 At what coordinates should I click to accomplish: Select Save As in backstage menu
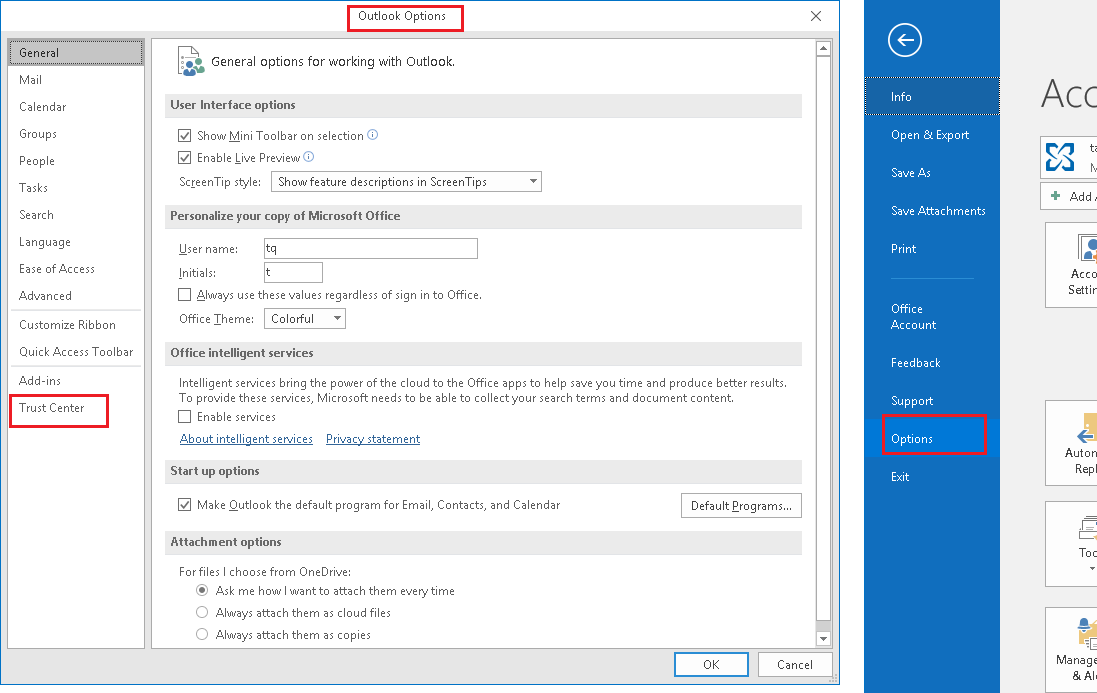pos(932,173)
